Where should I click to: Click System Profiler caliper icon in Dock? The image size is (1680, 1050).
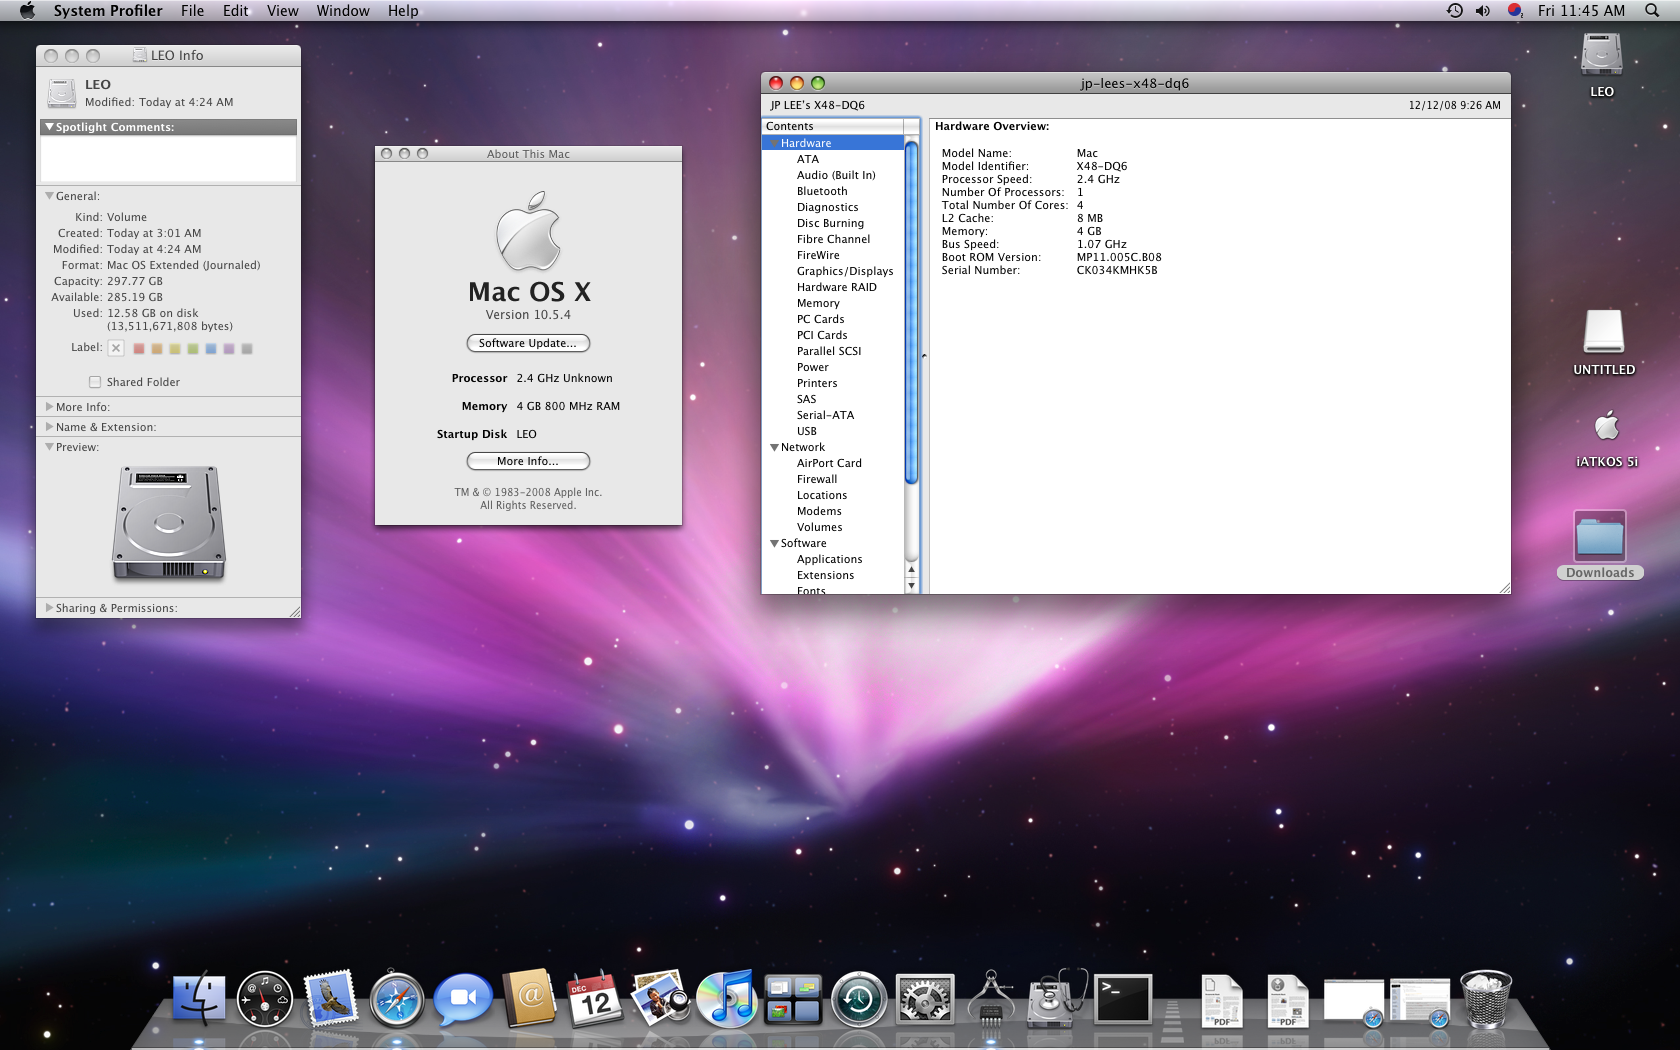(x=991, y=999)
